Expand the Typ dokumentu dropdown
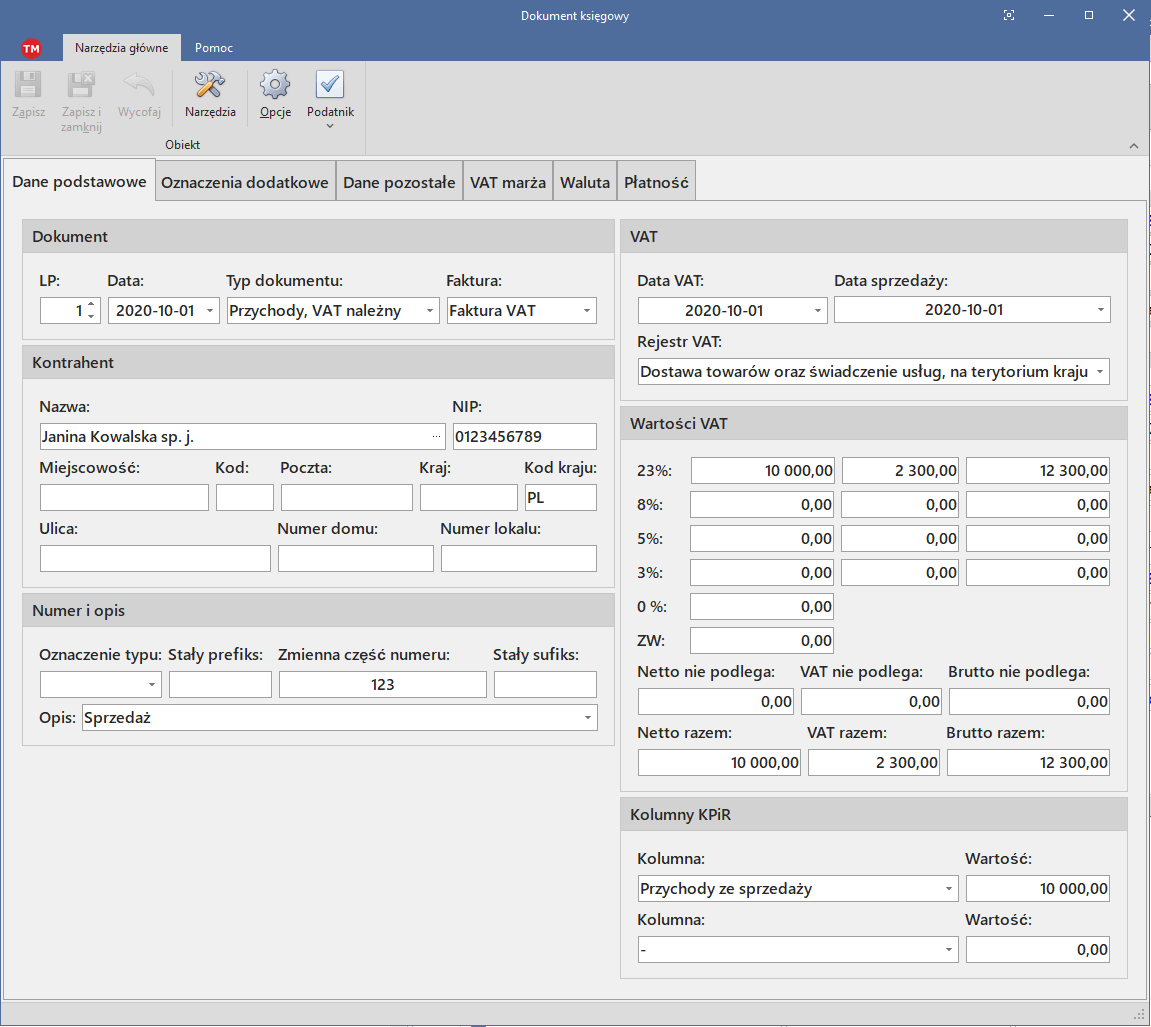1151x1027 pixels. [430, 311]
